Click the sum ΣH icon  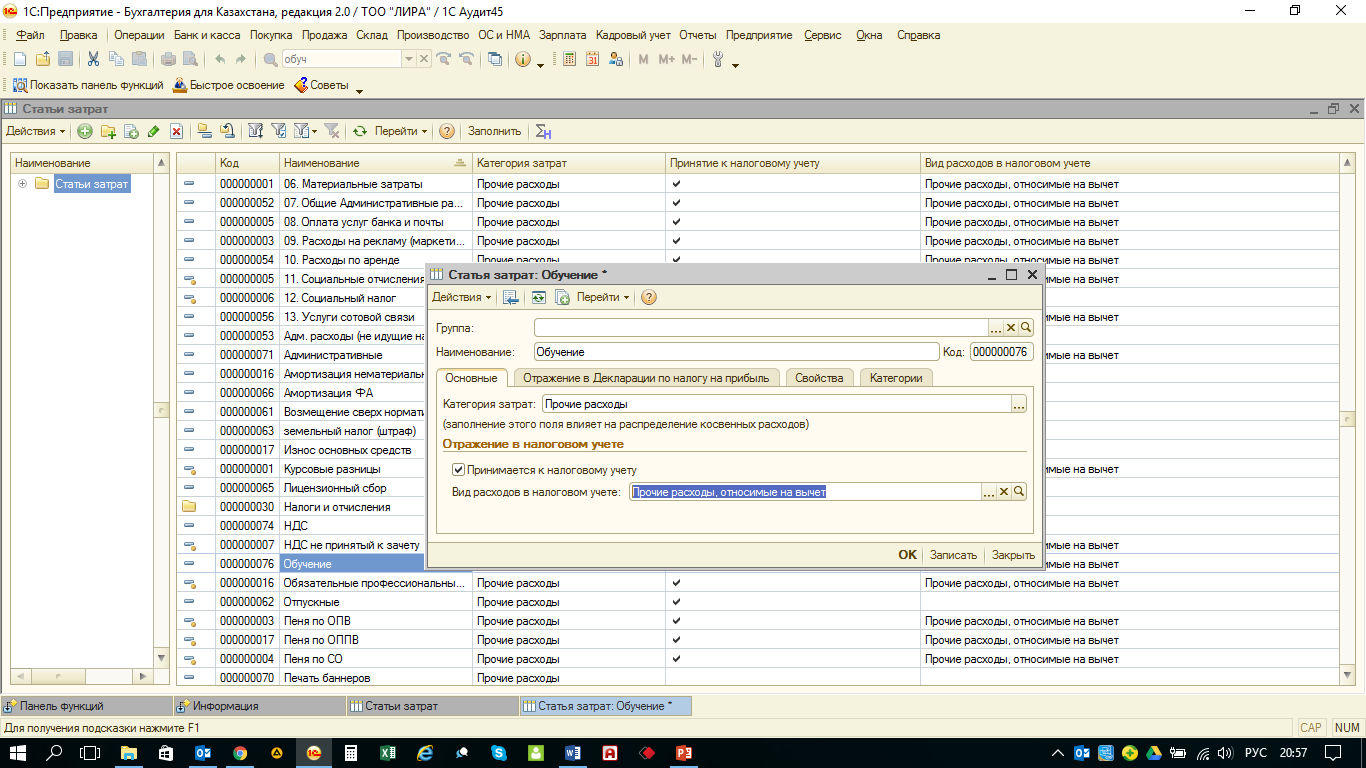coord(544,131)
